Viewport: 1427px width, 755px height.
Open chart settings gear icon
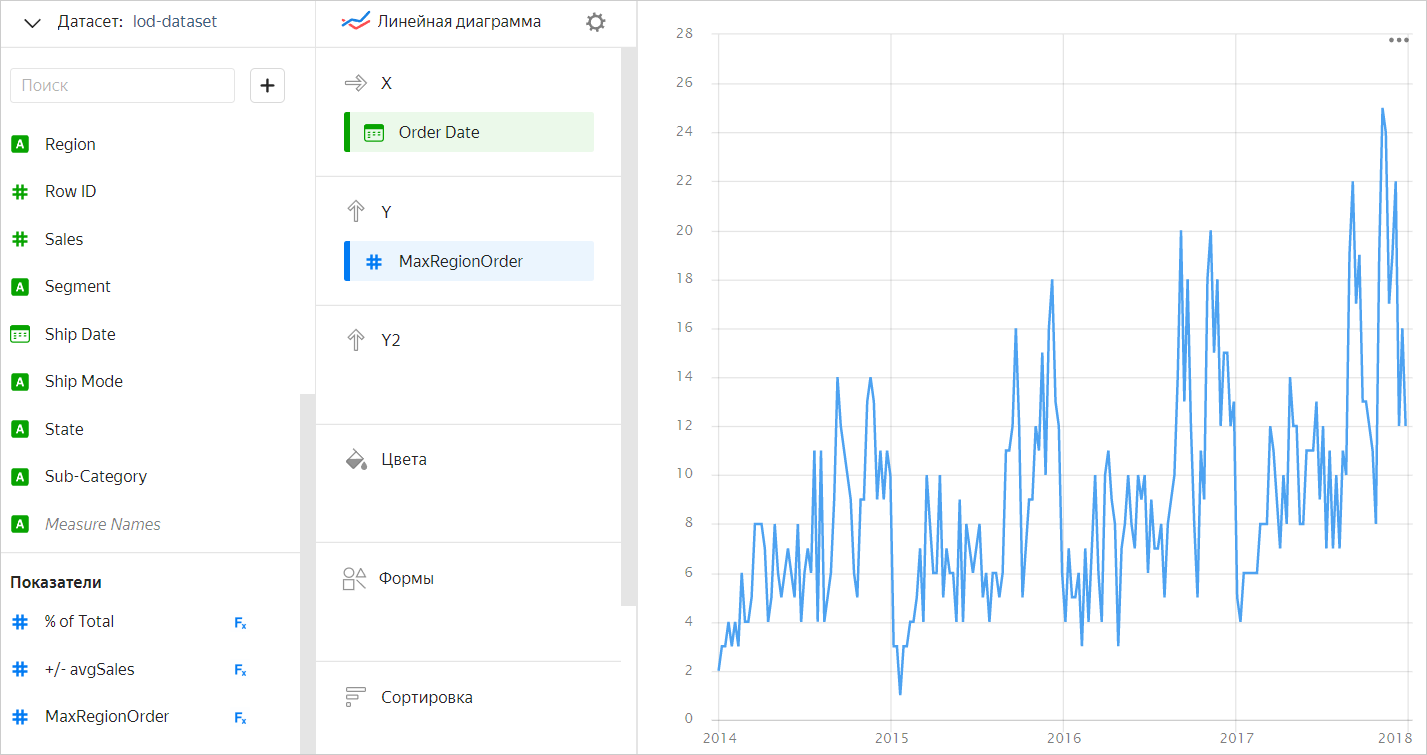point(595,22)
